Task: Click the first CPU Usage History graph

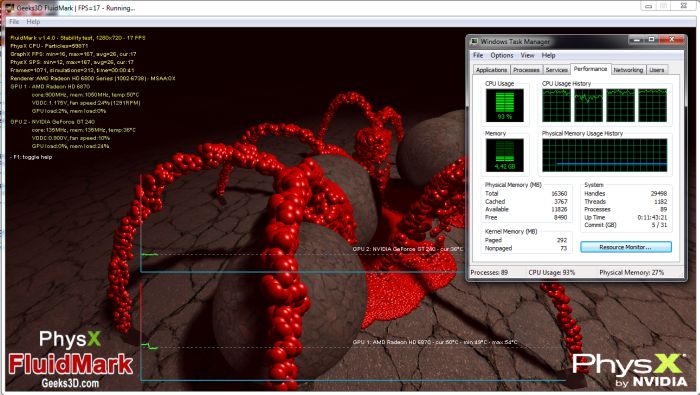Action: click(556, 105)
